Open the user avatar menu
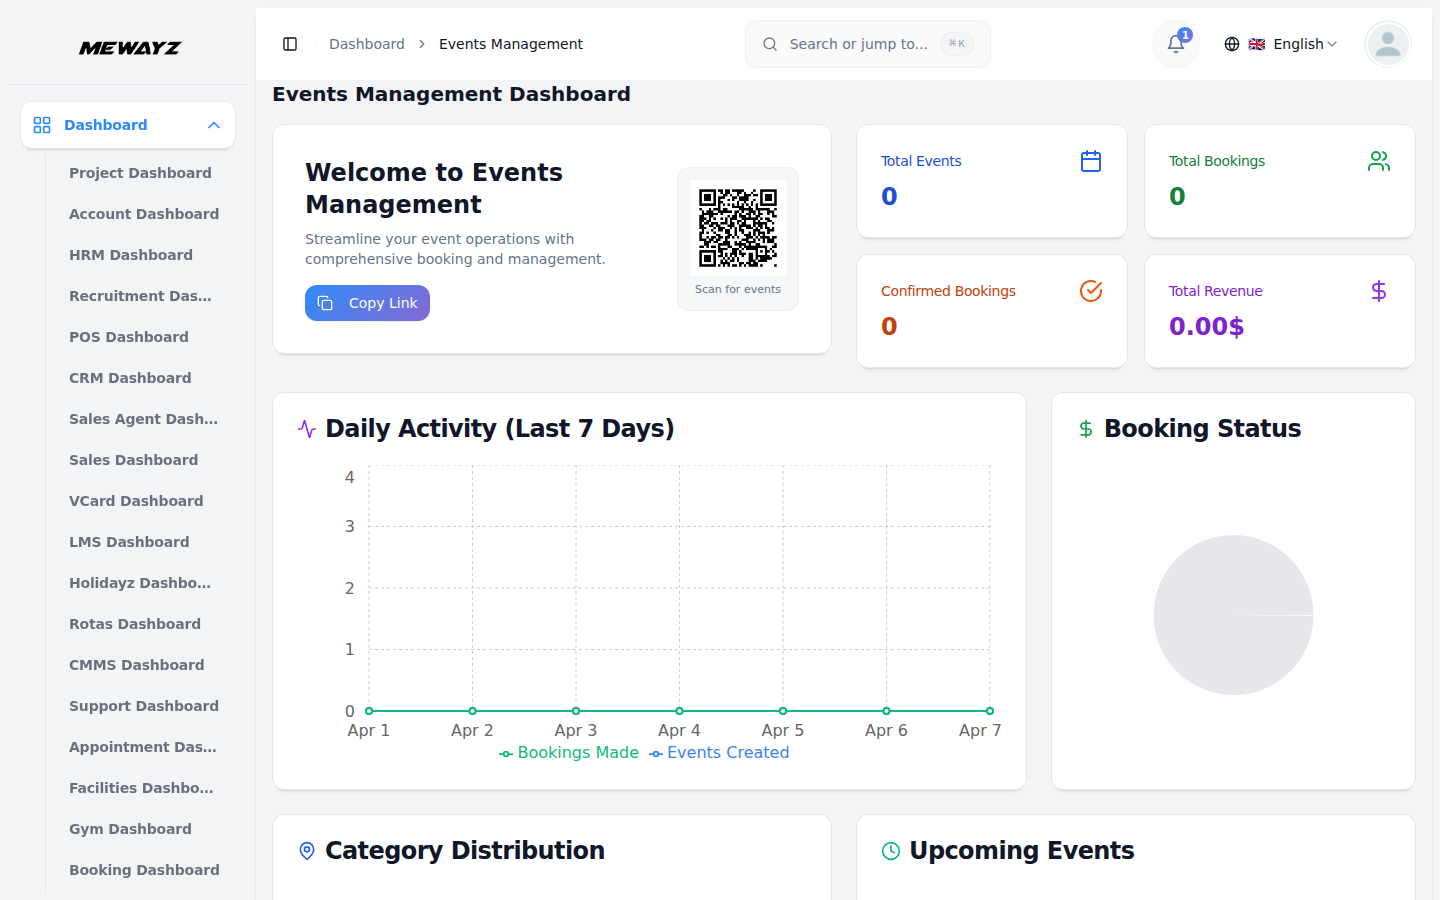 point(1387,44)
